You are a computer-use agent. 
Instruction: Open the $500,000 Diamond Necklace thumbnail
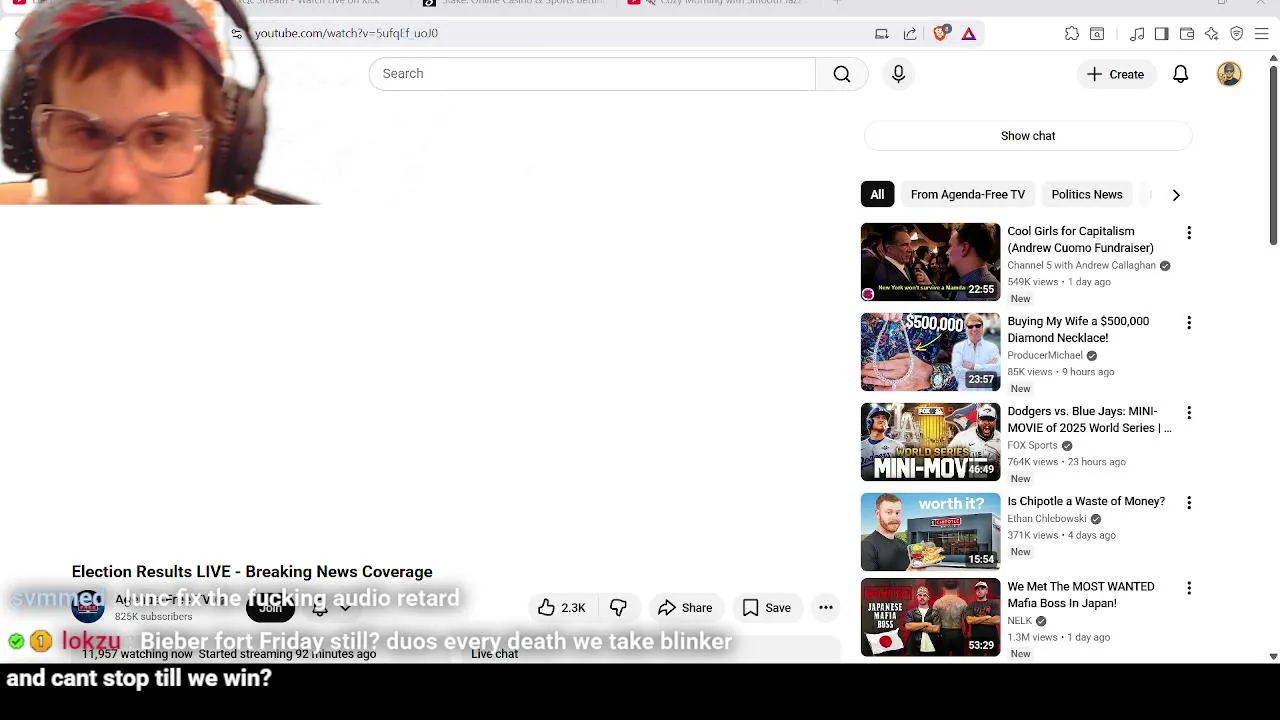coord(930,352)
